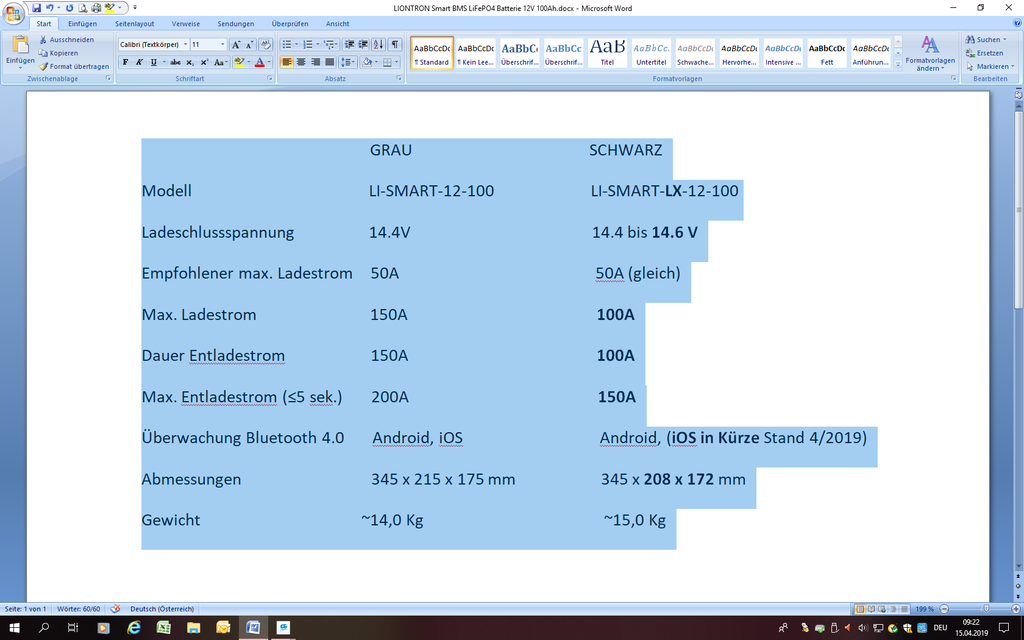Increase paragraph indent

[x=363, y=44]
